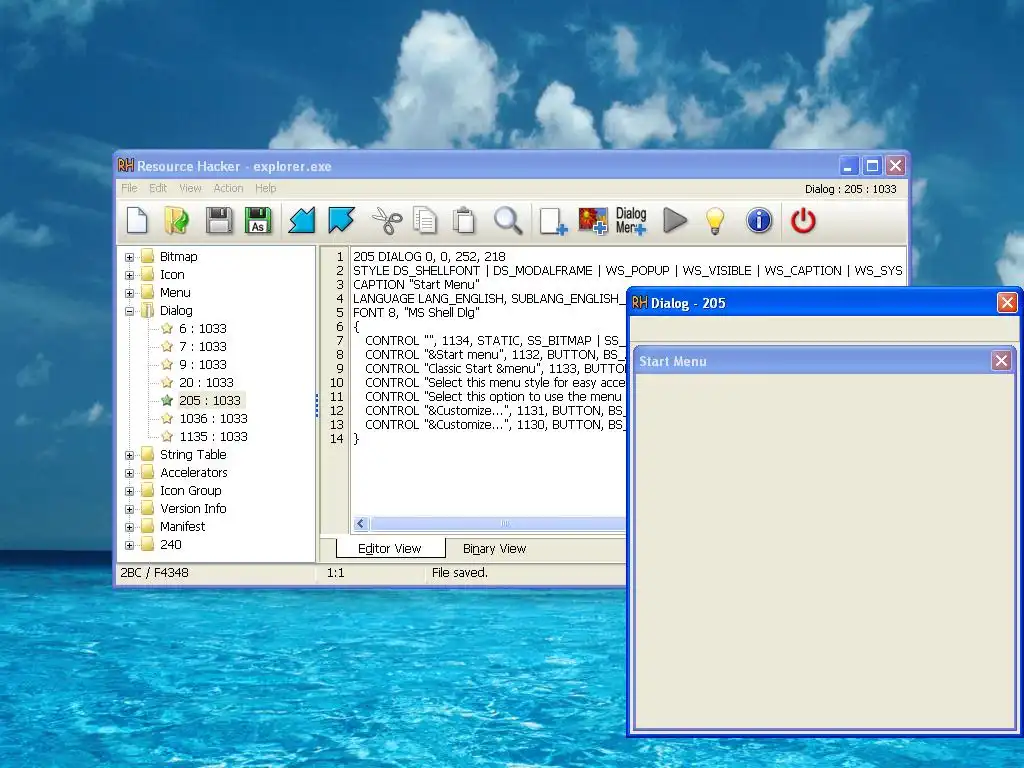
Task: Close the Start Menu dialog preview
Action: click(x=1001, y=360)
